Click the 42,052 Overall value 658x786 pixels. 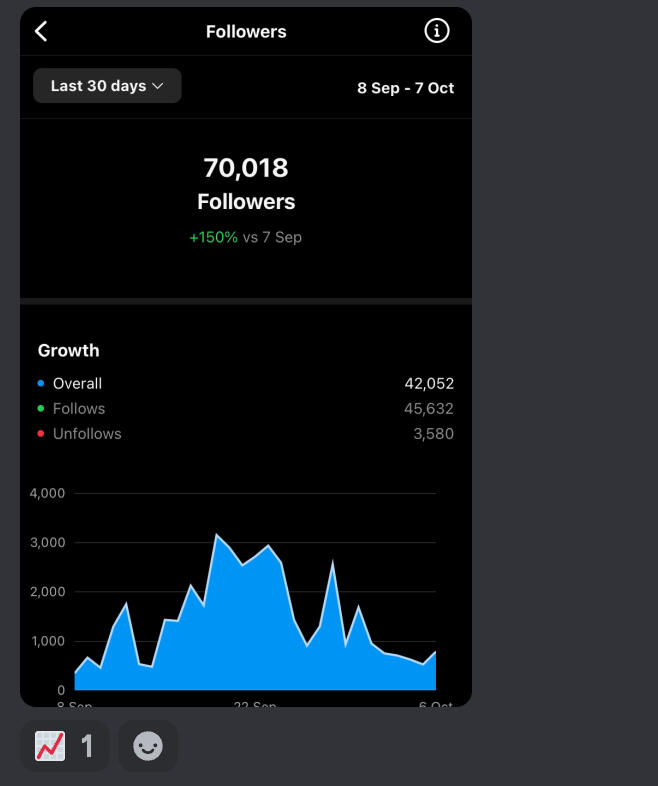click(429, 383)
